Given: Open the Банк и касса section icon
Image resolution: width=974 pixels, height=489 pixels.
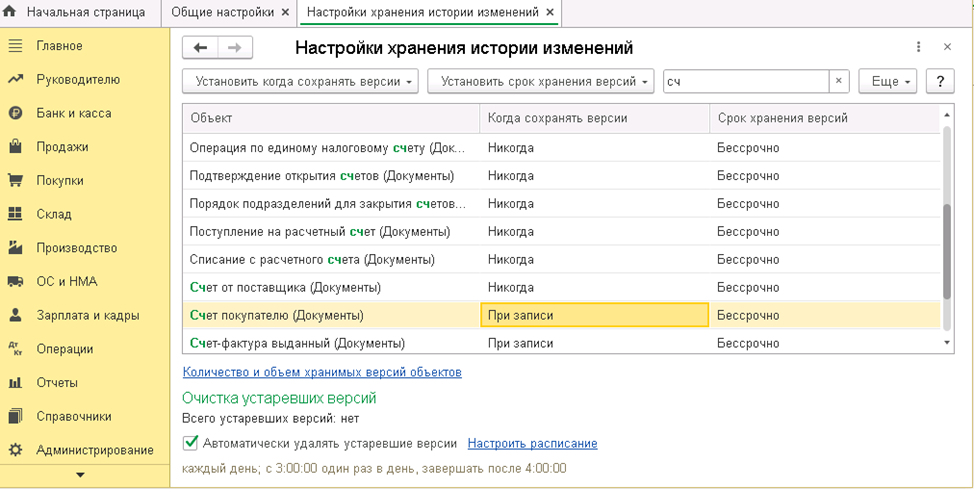Looking at the screenshot, I should (x=15, y=113).
